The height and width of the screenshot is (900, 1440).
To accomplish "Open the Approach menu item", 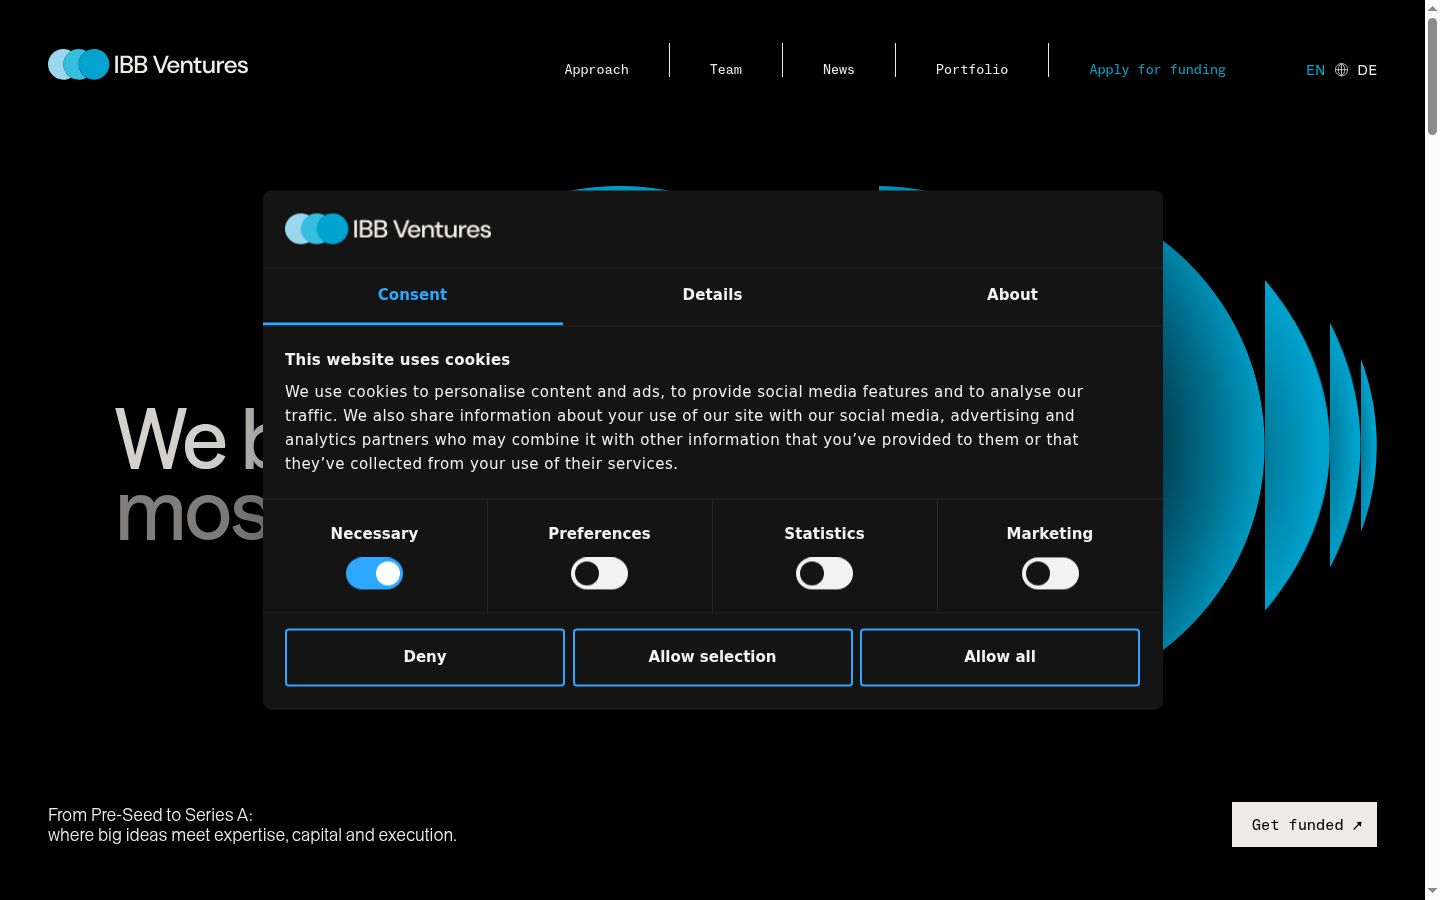I will click(x=596, y=70).
